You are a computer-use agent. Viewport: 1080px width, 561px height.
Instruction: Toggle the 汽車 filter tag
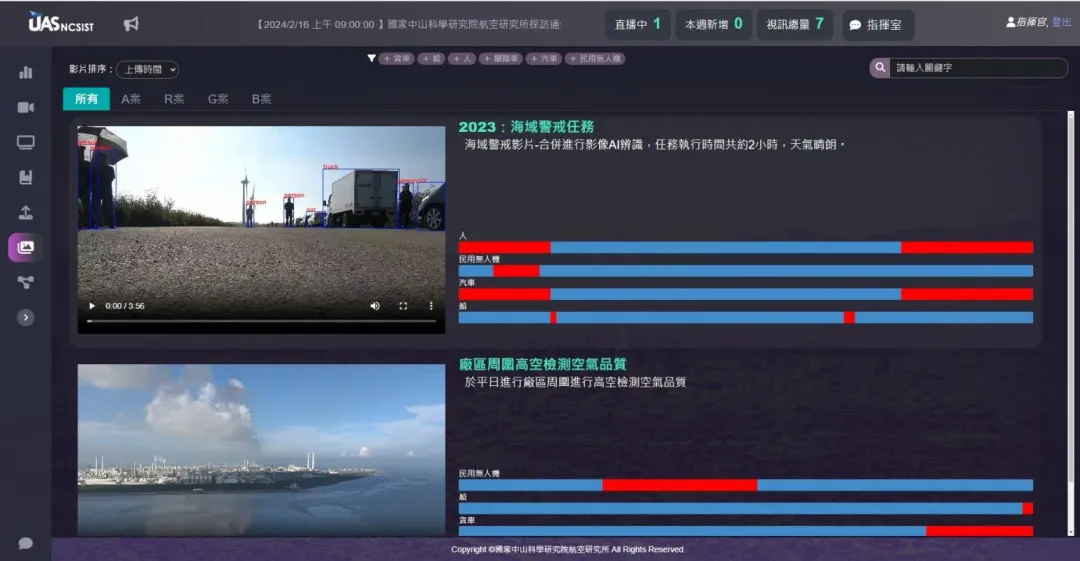(543, 59)
